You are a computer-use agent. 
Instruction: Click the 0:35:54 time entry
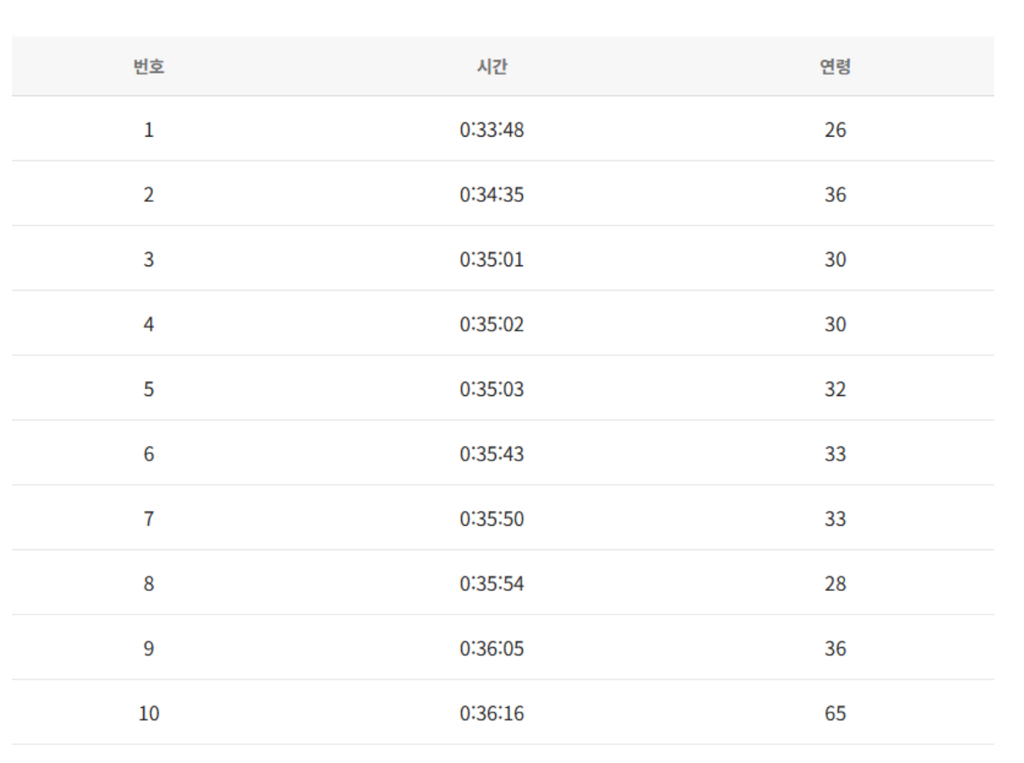coord(492,584)
